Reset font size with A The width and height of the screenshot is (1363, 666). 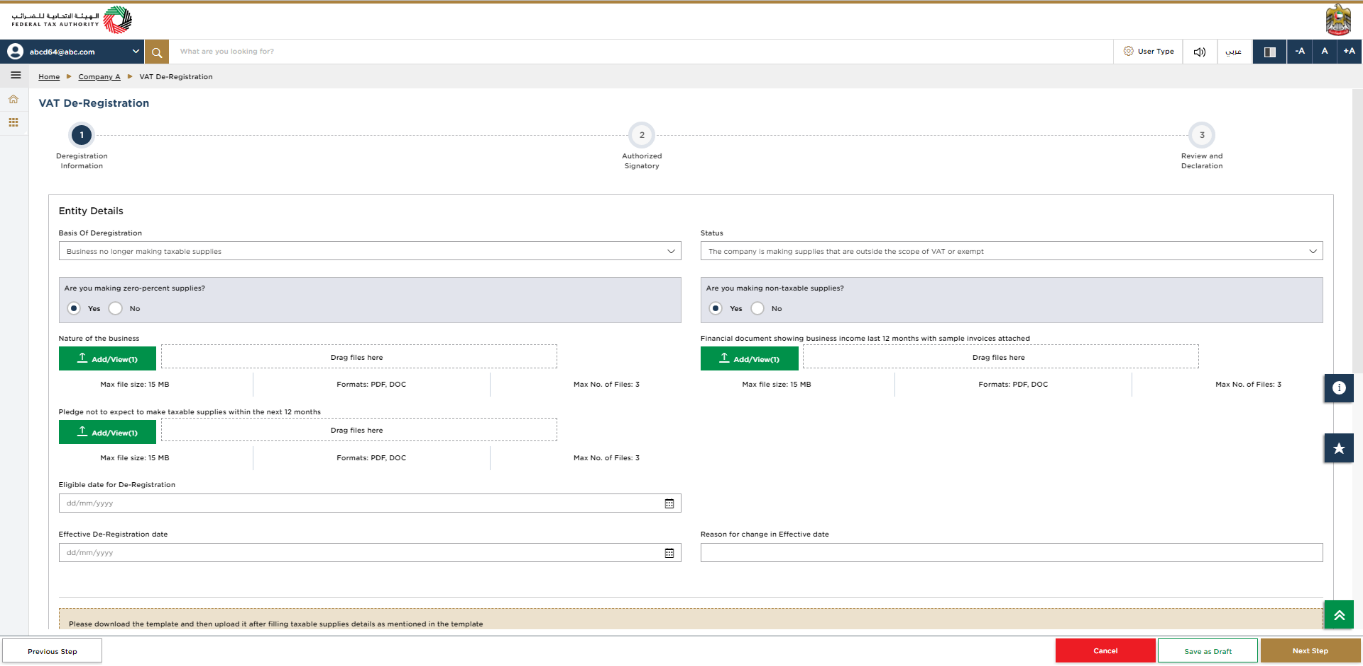pos(1324,51)
